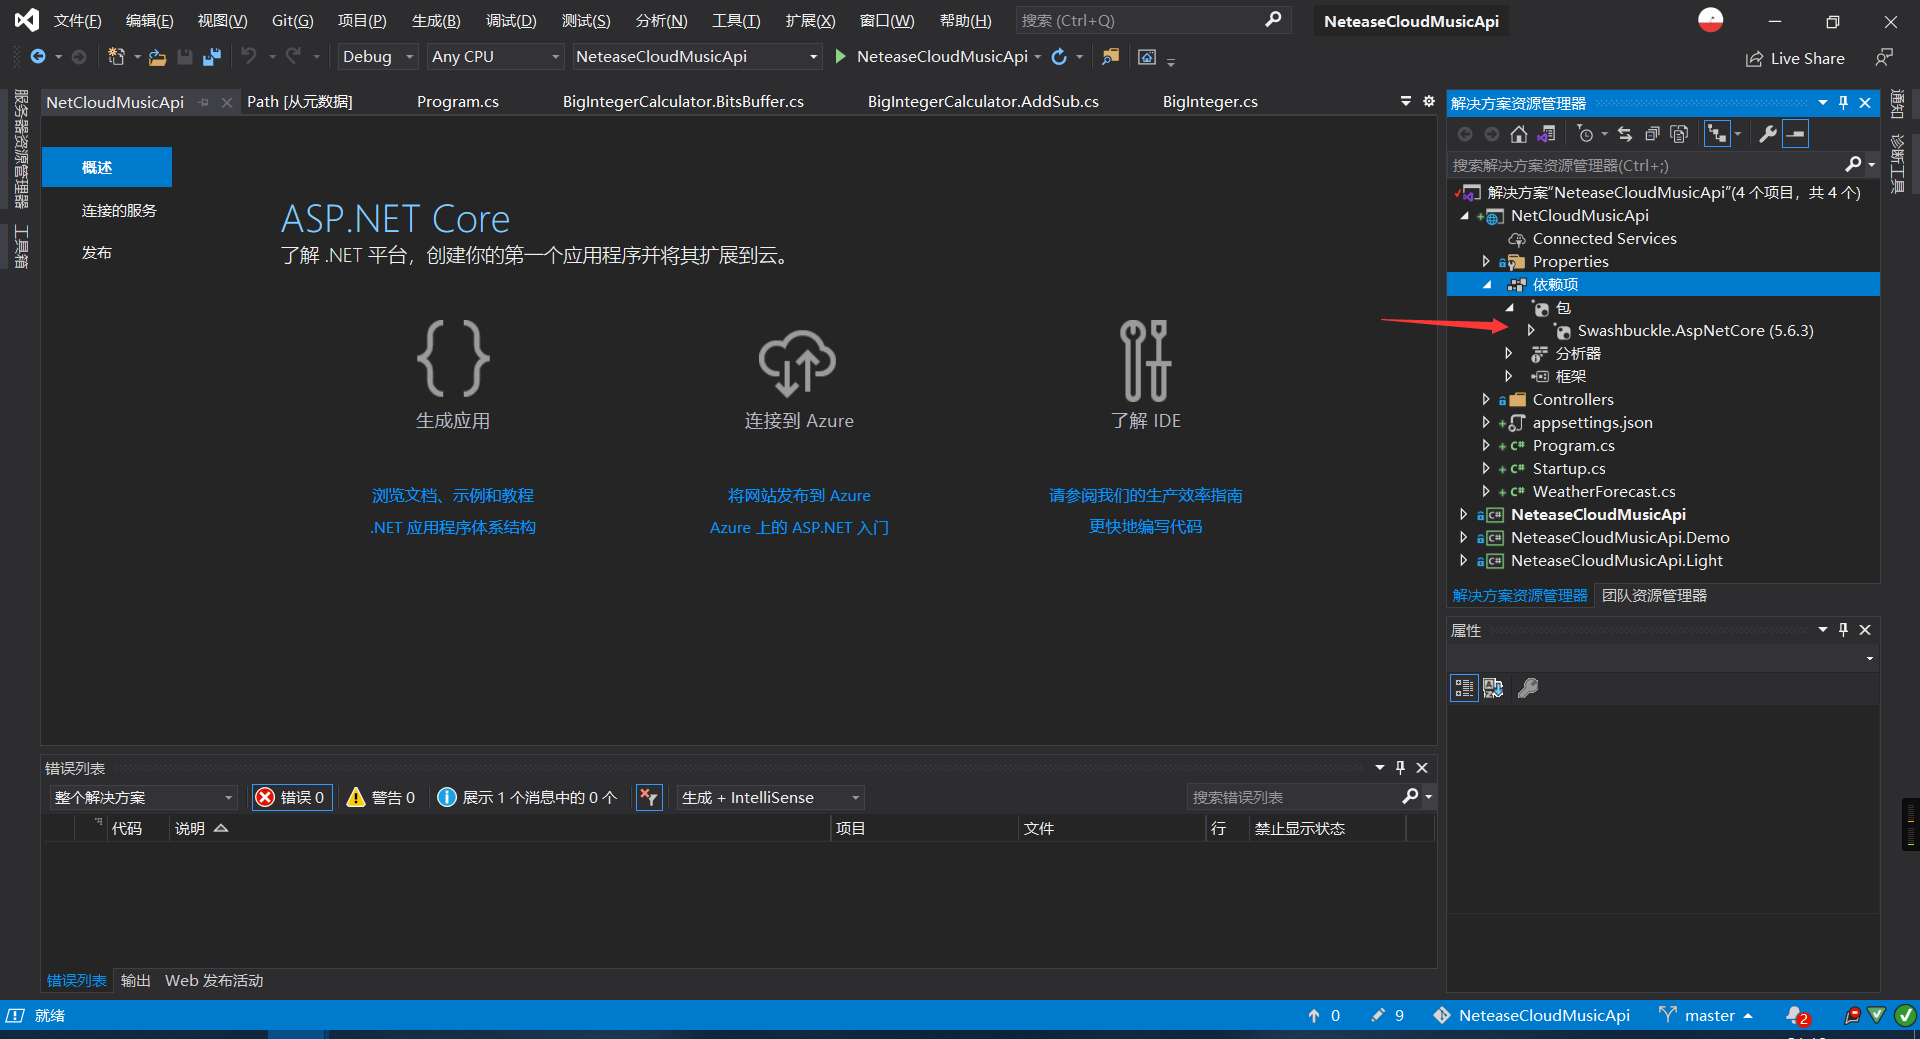
Task: Expand the Swashbuckle.AspNetCore package node
Action: point(1531,330)
